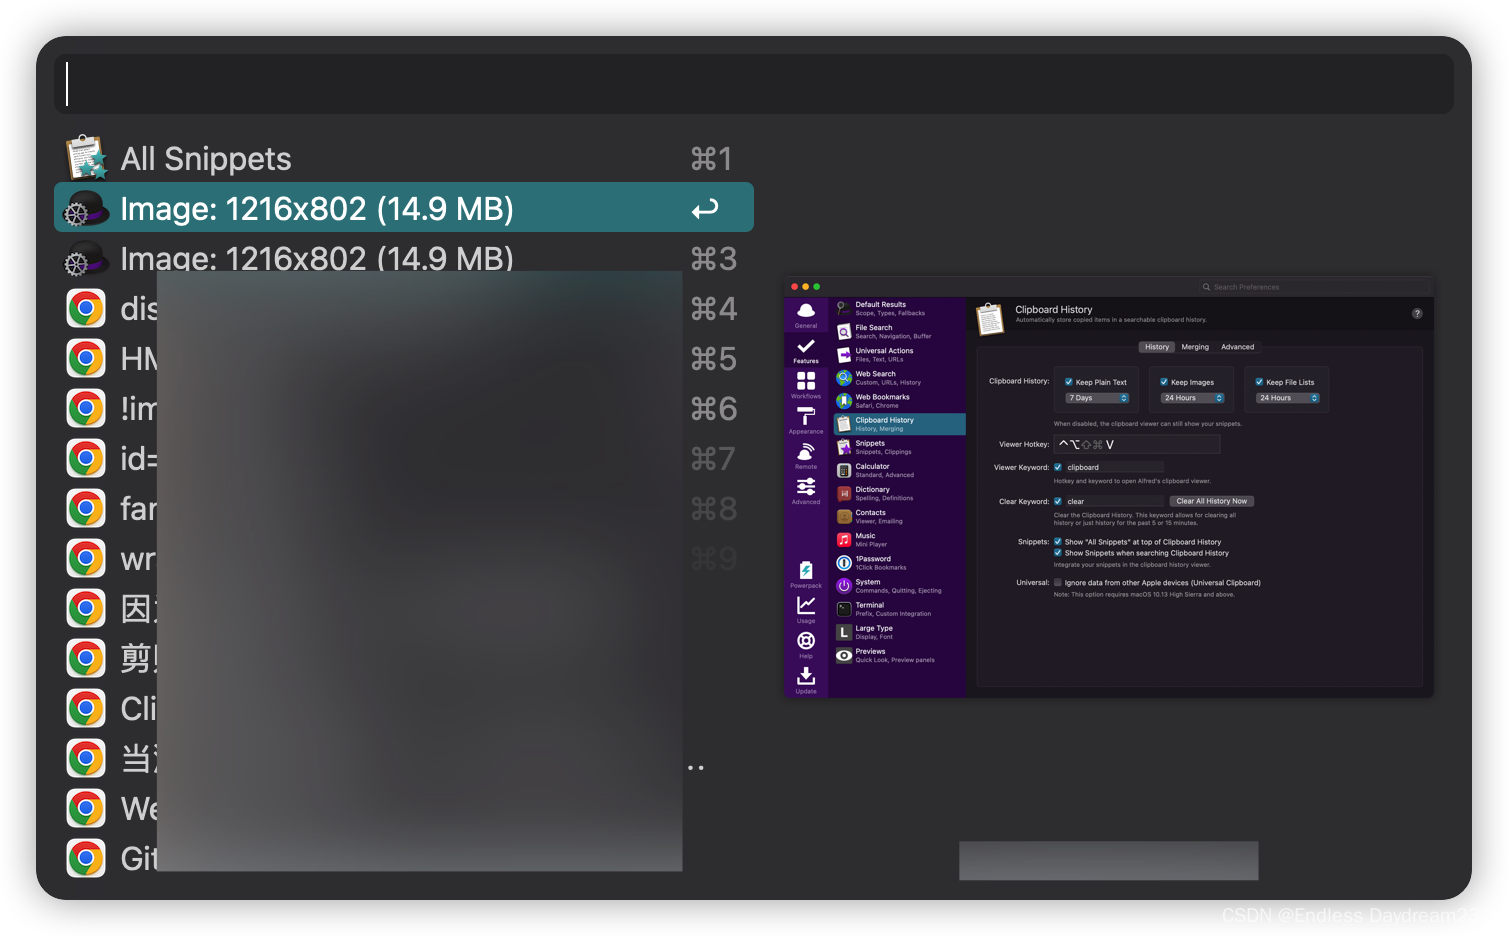The image size is (1508, 936).
Task: Enable Ignore data from other Apple devices
Action: click(x=1058, y=582)
